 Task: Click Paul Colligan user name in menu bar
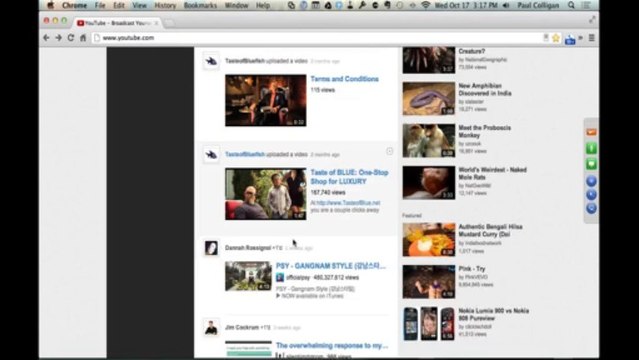pyautogui.click(x=538, y=5)
